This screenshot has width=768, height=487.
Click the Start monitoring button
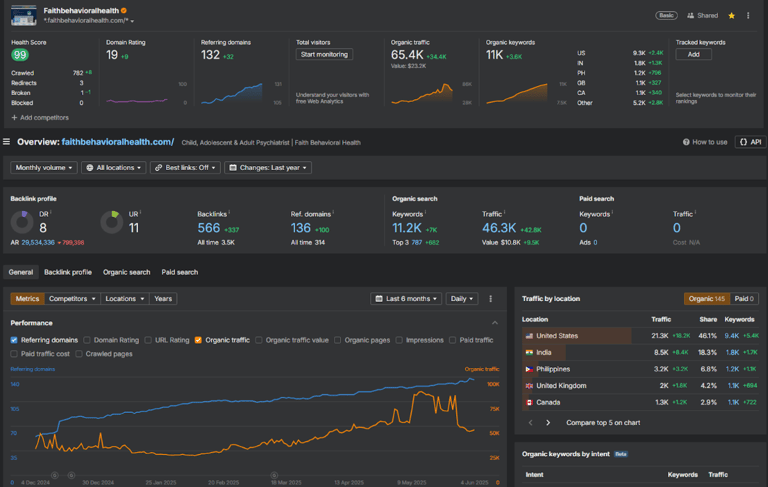[x=325, y=54]
